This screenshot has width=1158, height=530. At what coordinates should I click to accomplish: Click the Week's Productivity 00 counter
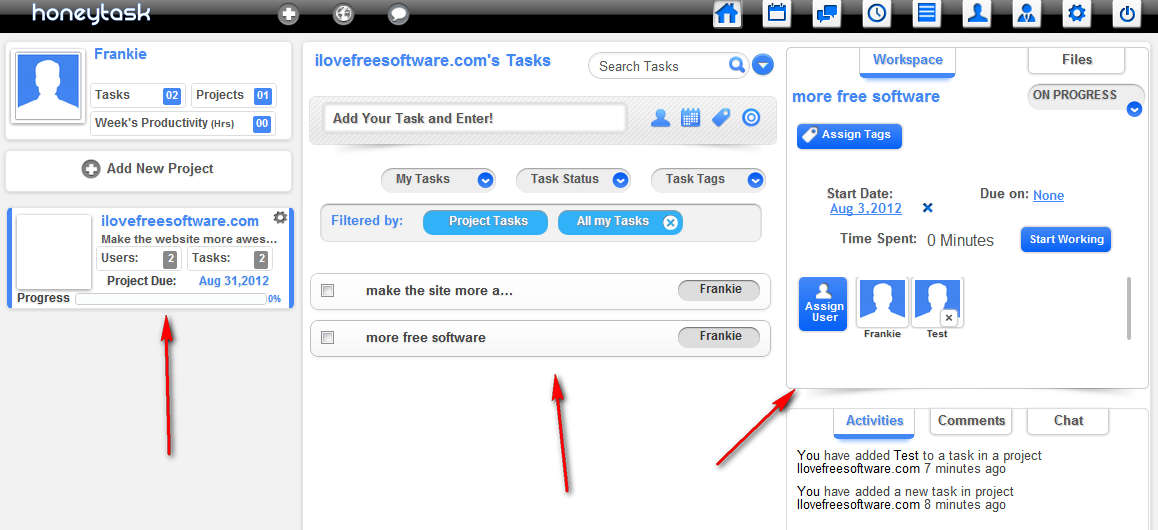tap(182, 123)
